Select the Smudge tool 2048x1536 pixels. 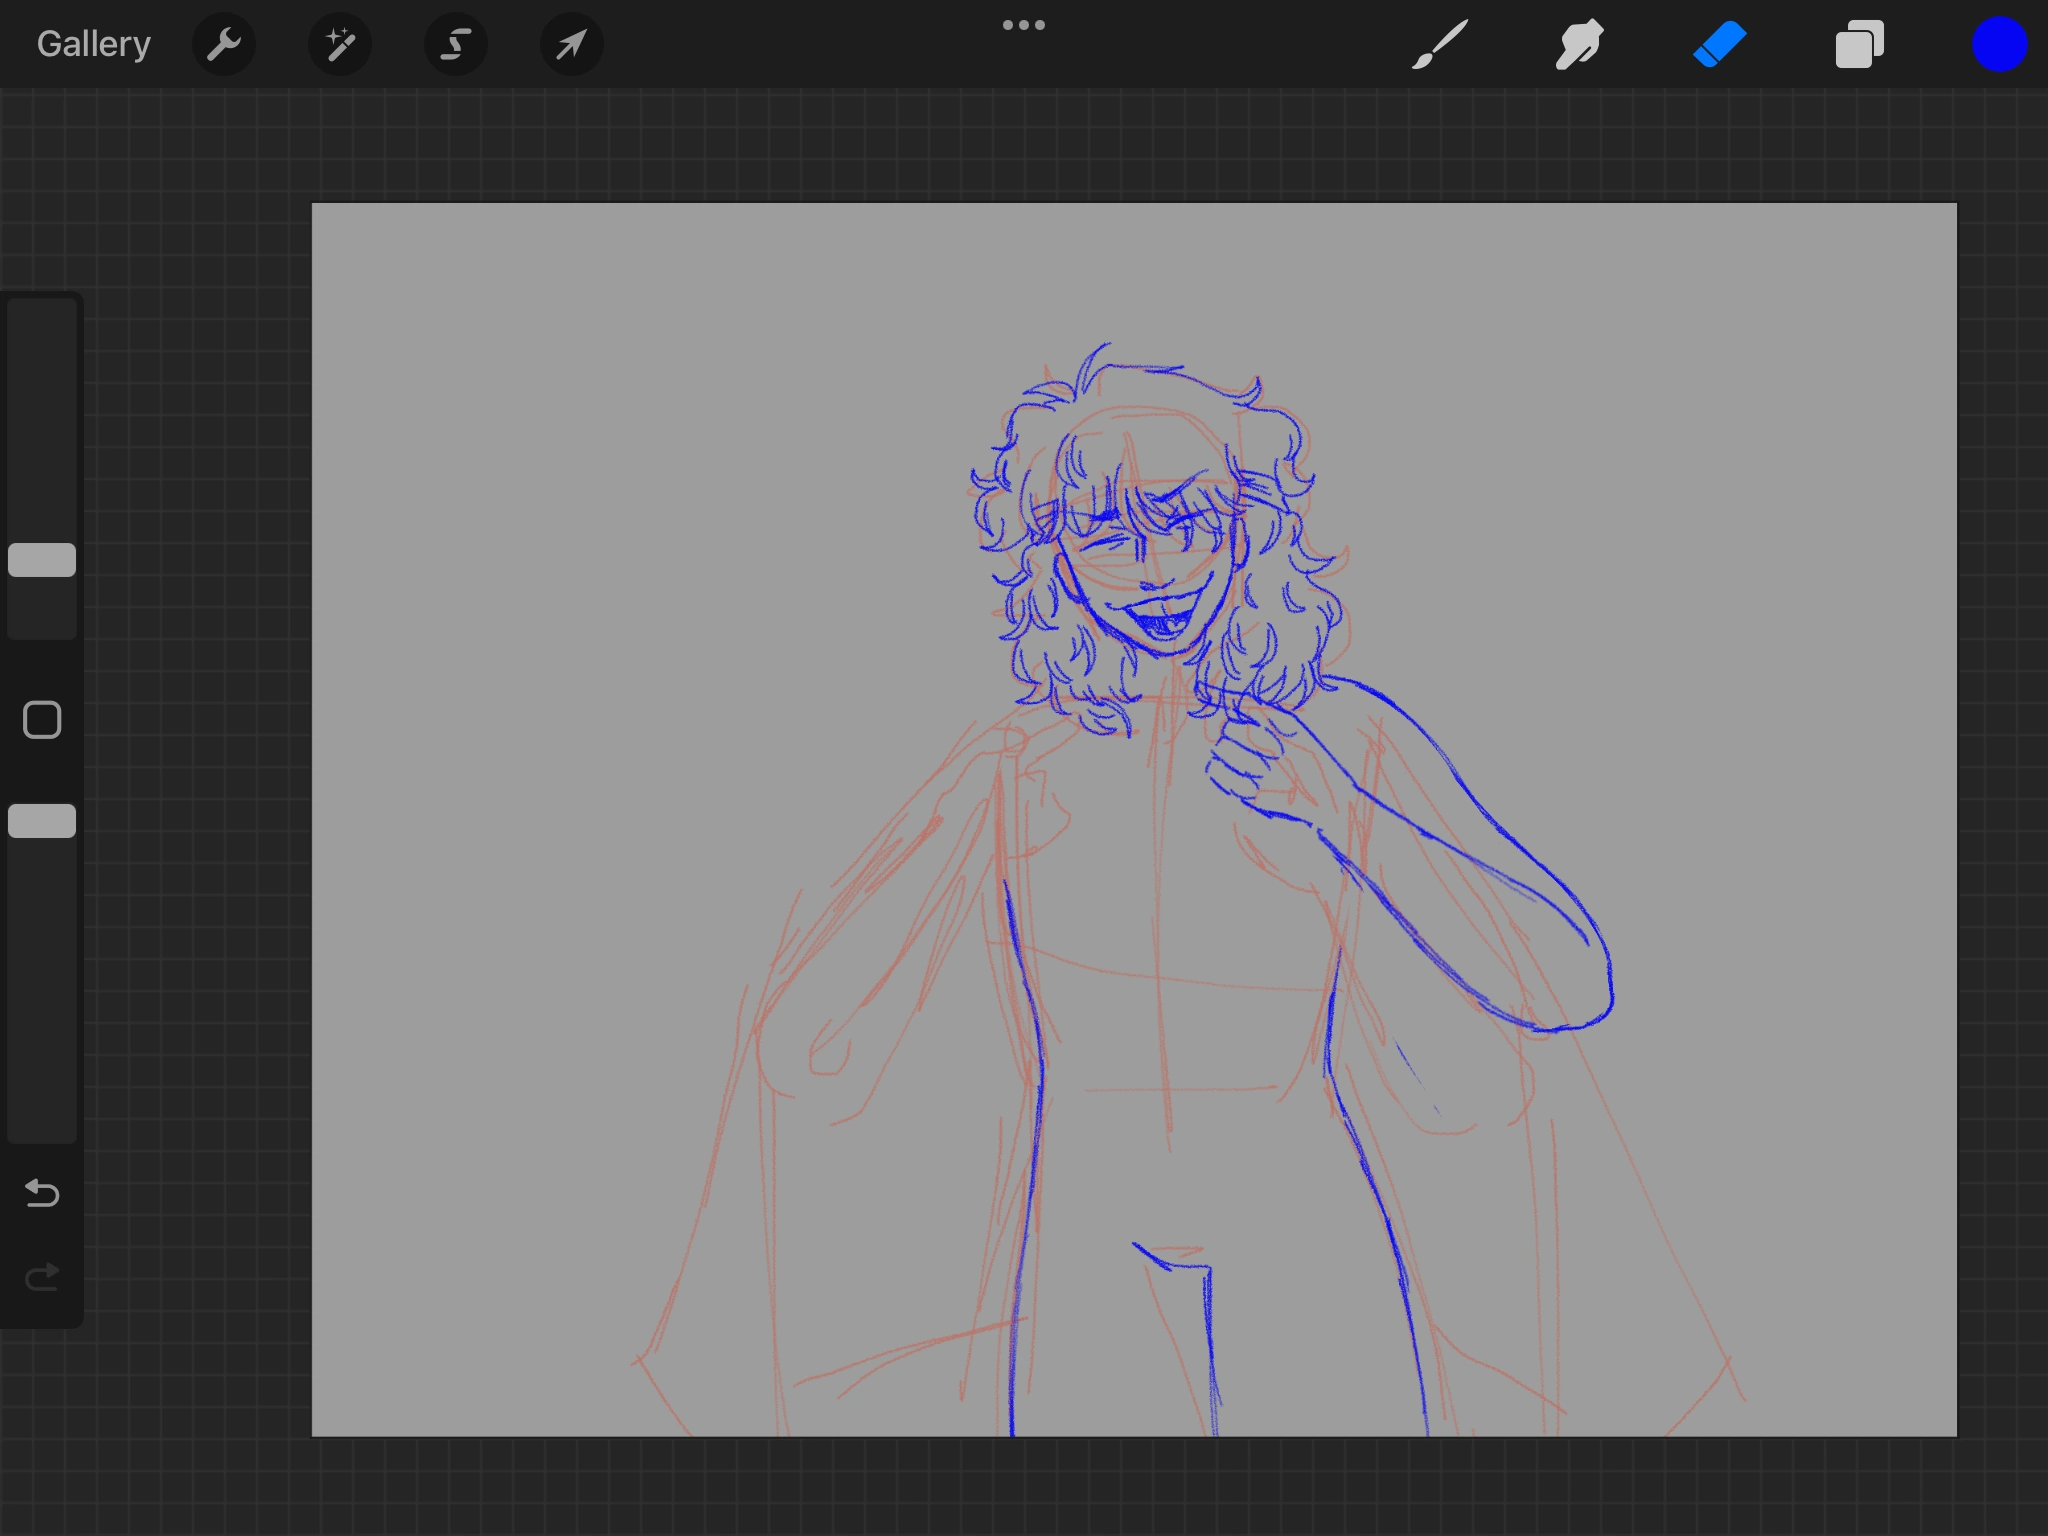[1580, 44]
